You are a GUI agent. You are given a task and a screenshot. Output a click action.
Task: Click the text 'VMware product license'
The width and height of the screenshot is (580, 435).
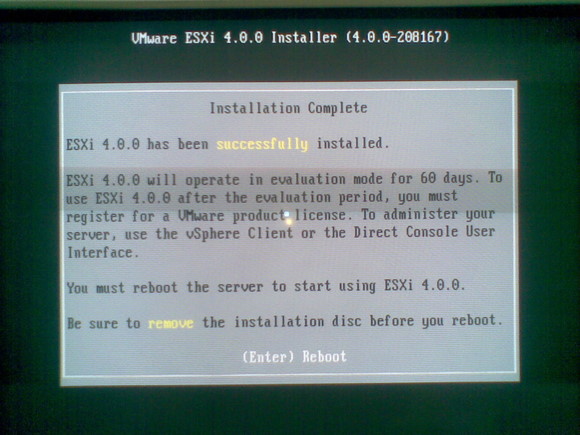[263, 215]
